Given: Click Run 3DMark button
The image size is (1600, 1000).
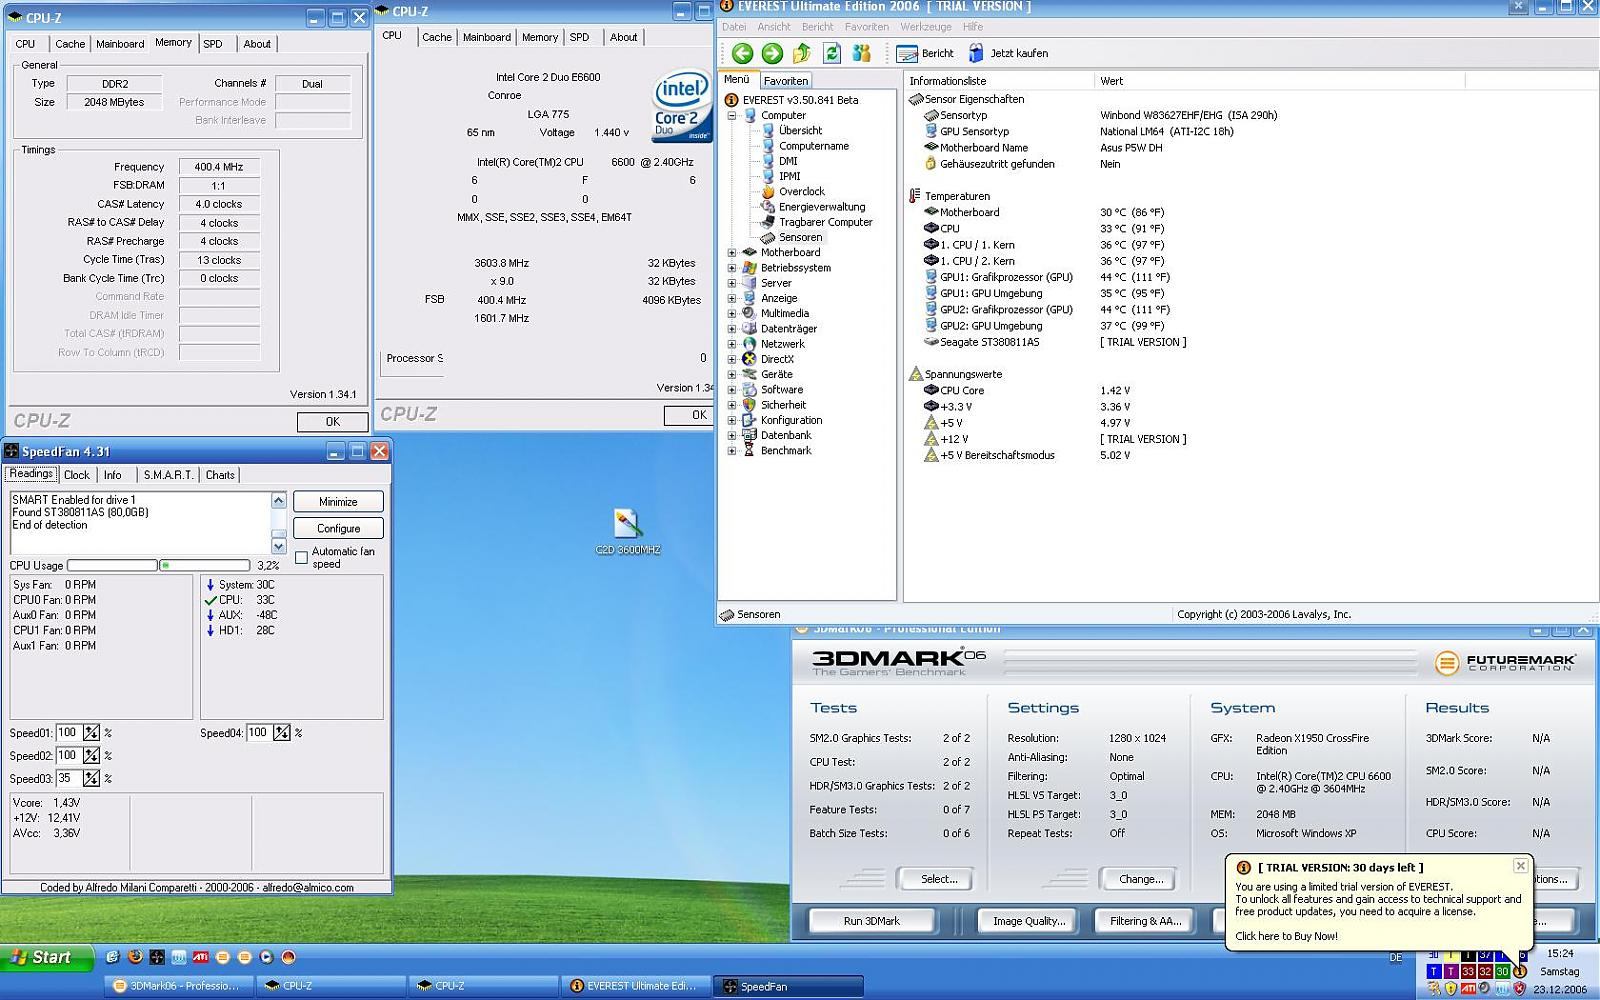Looking at the screenshot, I should pyautogui.click(x=872, y=921).
